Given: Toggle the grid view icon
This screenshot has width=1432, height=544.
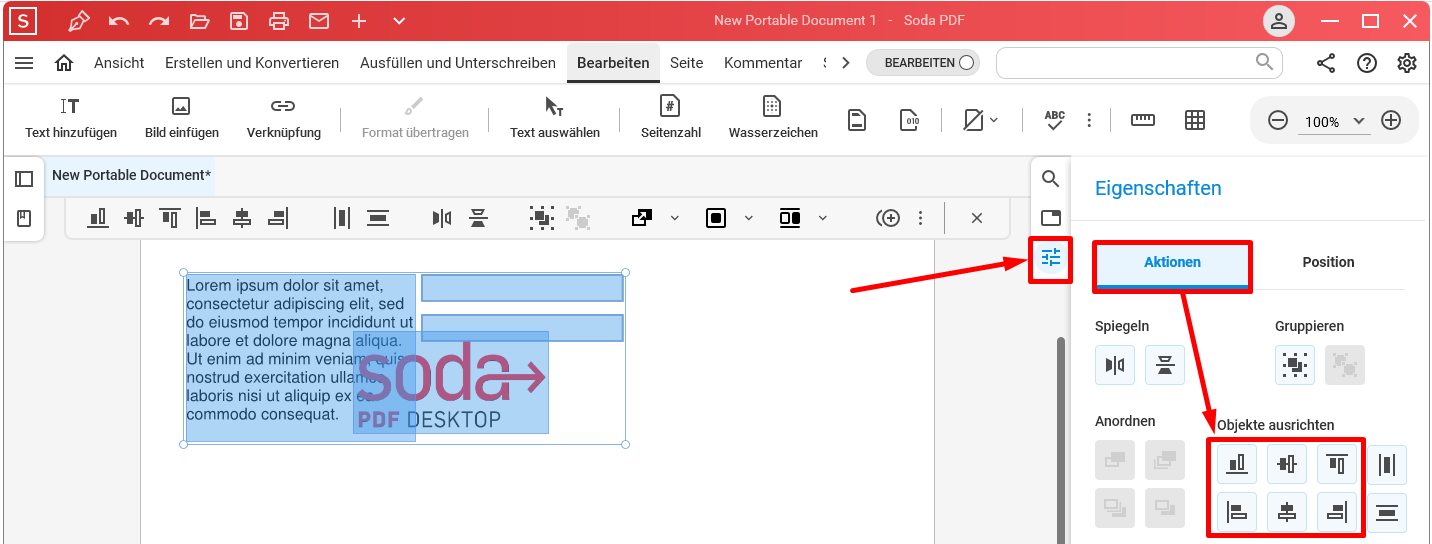Looking at the screenshot, I should coord(1194,120).
